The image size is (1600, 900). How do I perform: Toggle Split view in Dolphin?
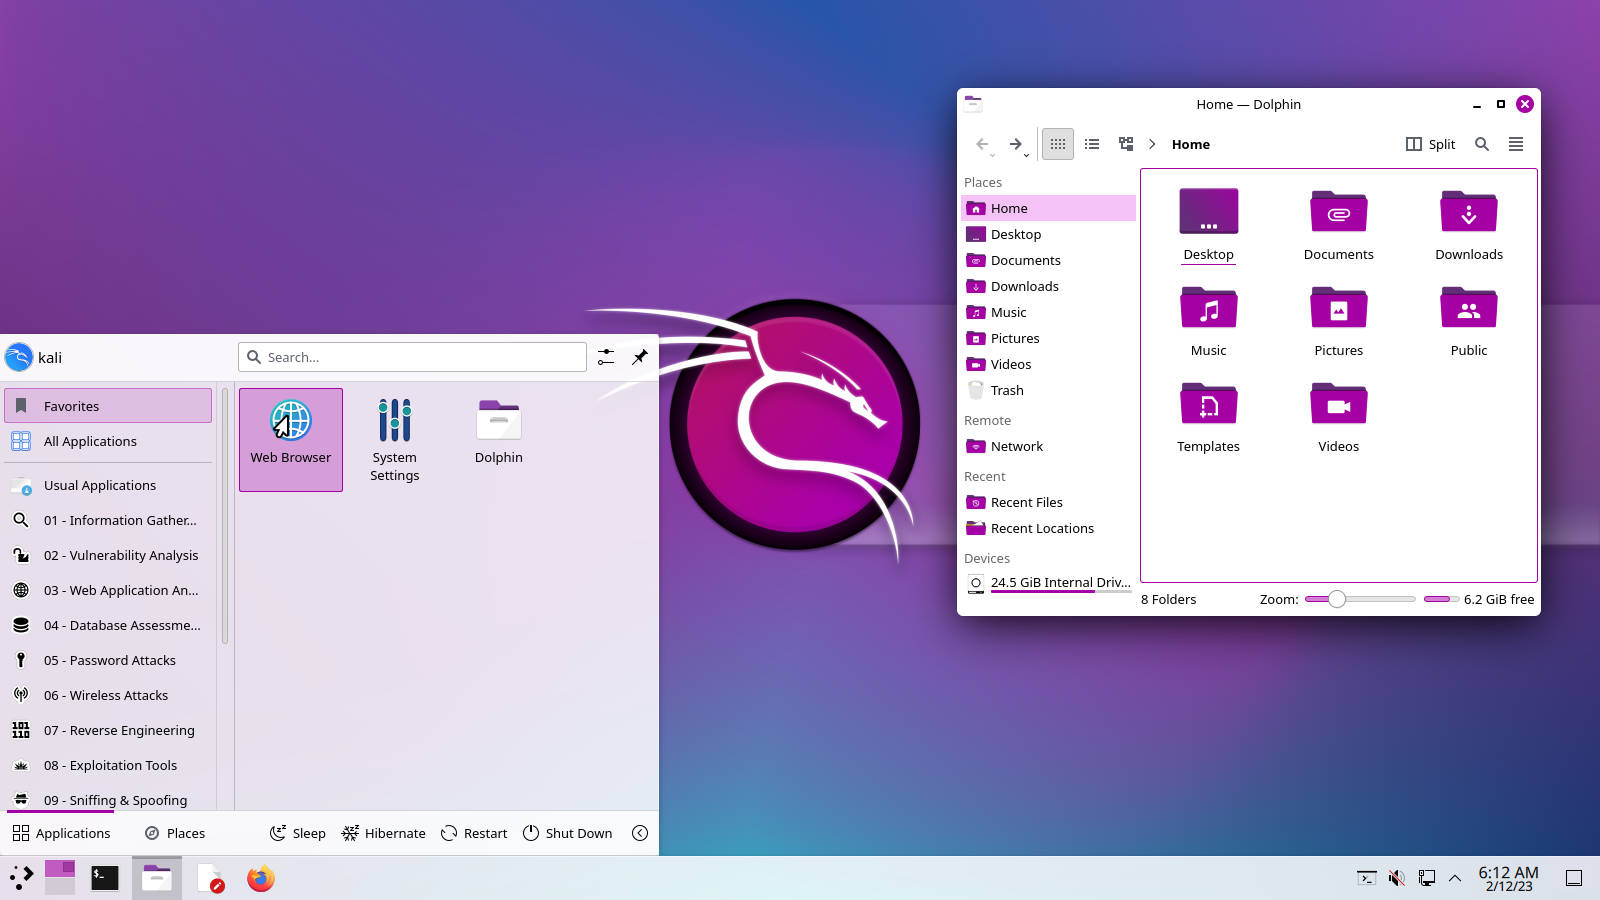[1430, 144]
